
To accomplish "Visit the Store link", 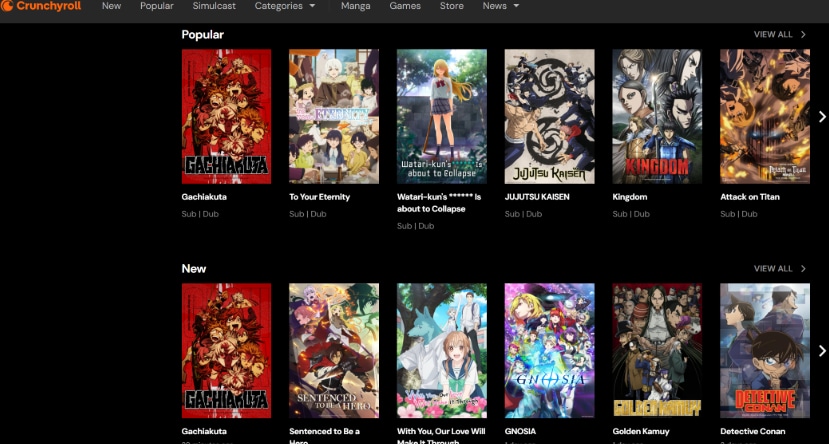I will click(x=452, y=6).
